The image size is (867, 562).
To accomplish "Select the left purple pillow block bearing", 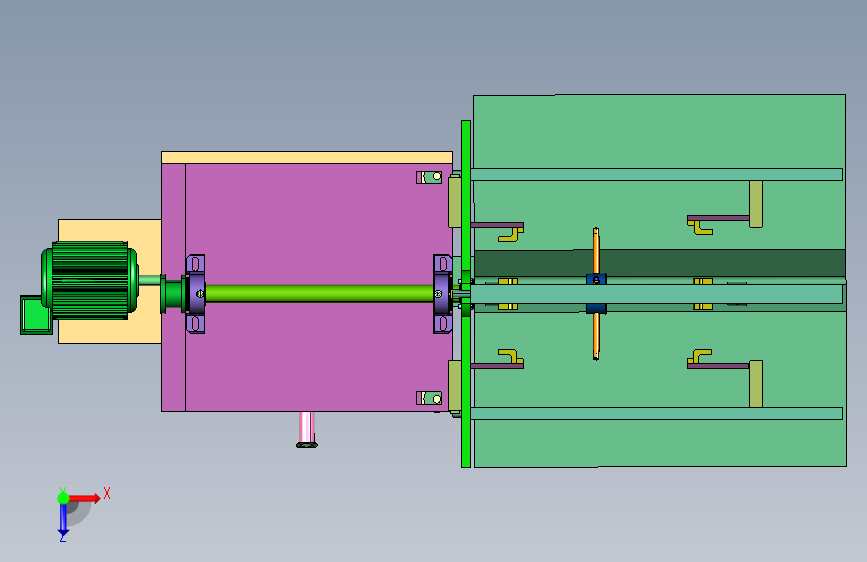I will (195, 294).
